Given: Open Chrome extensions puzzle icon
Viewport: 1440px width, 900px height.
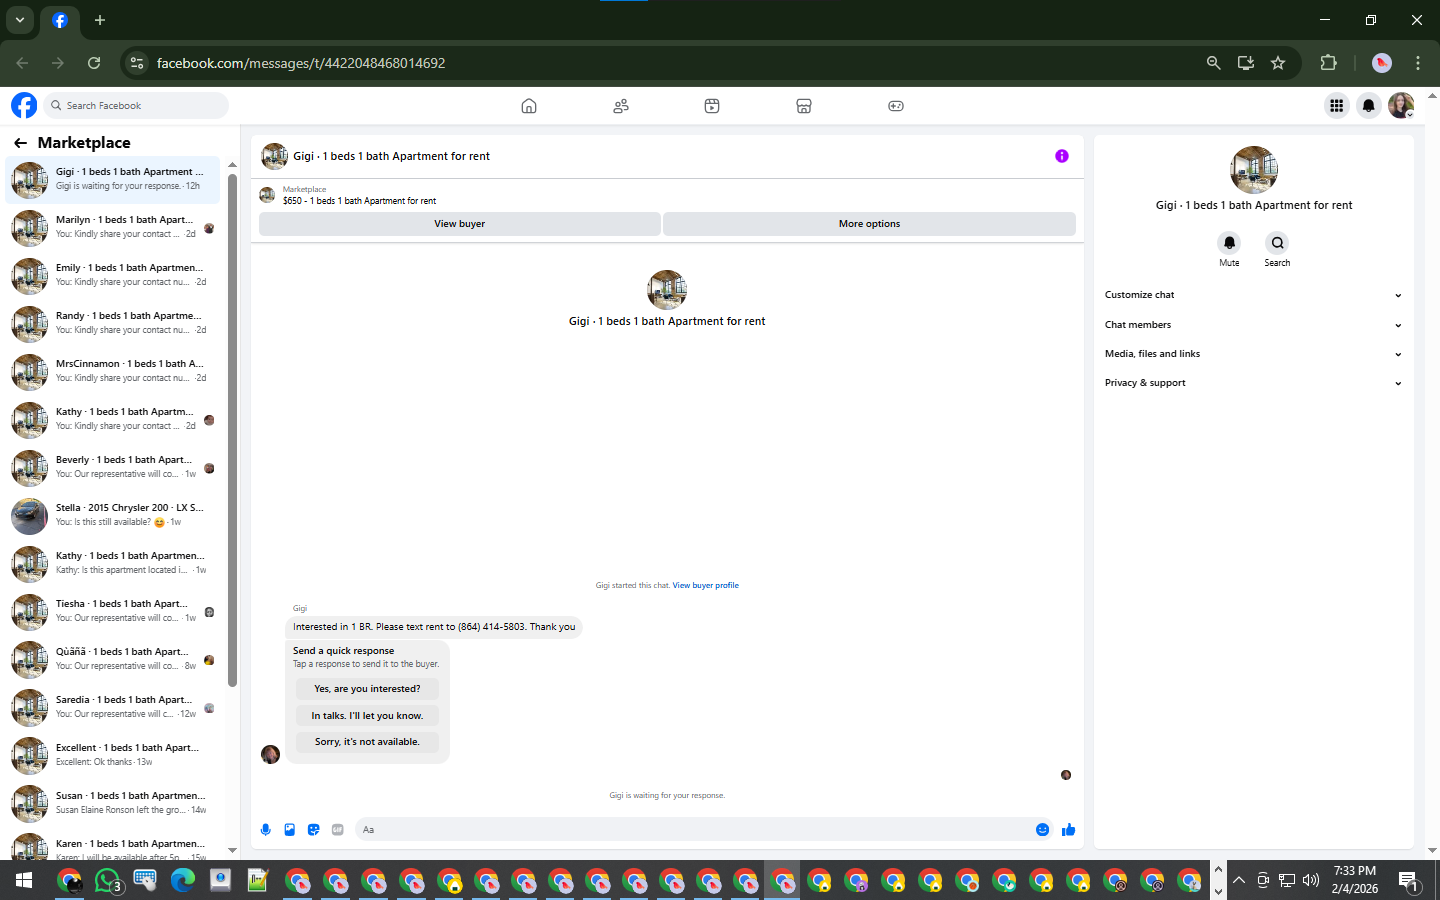Looking at the screenshot, I should coord(1328,63).
